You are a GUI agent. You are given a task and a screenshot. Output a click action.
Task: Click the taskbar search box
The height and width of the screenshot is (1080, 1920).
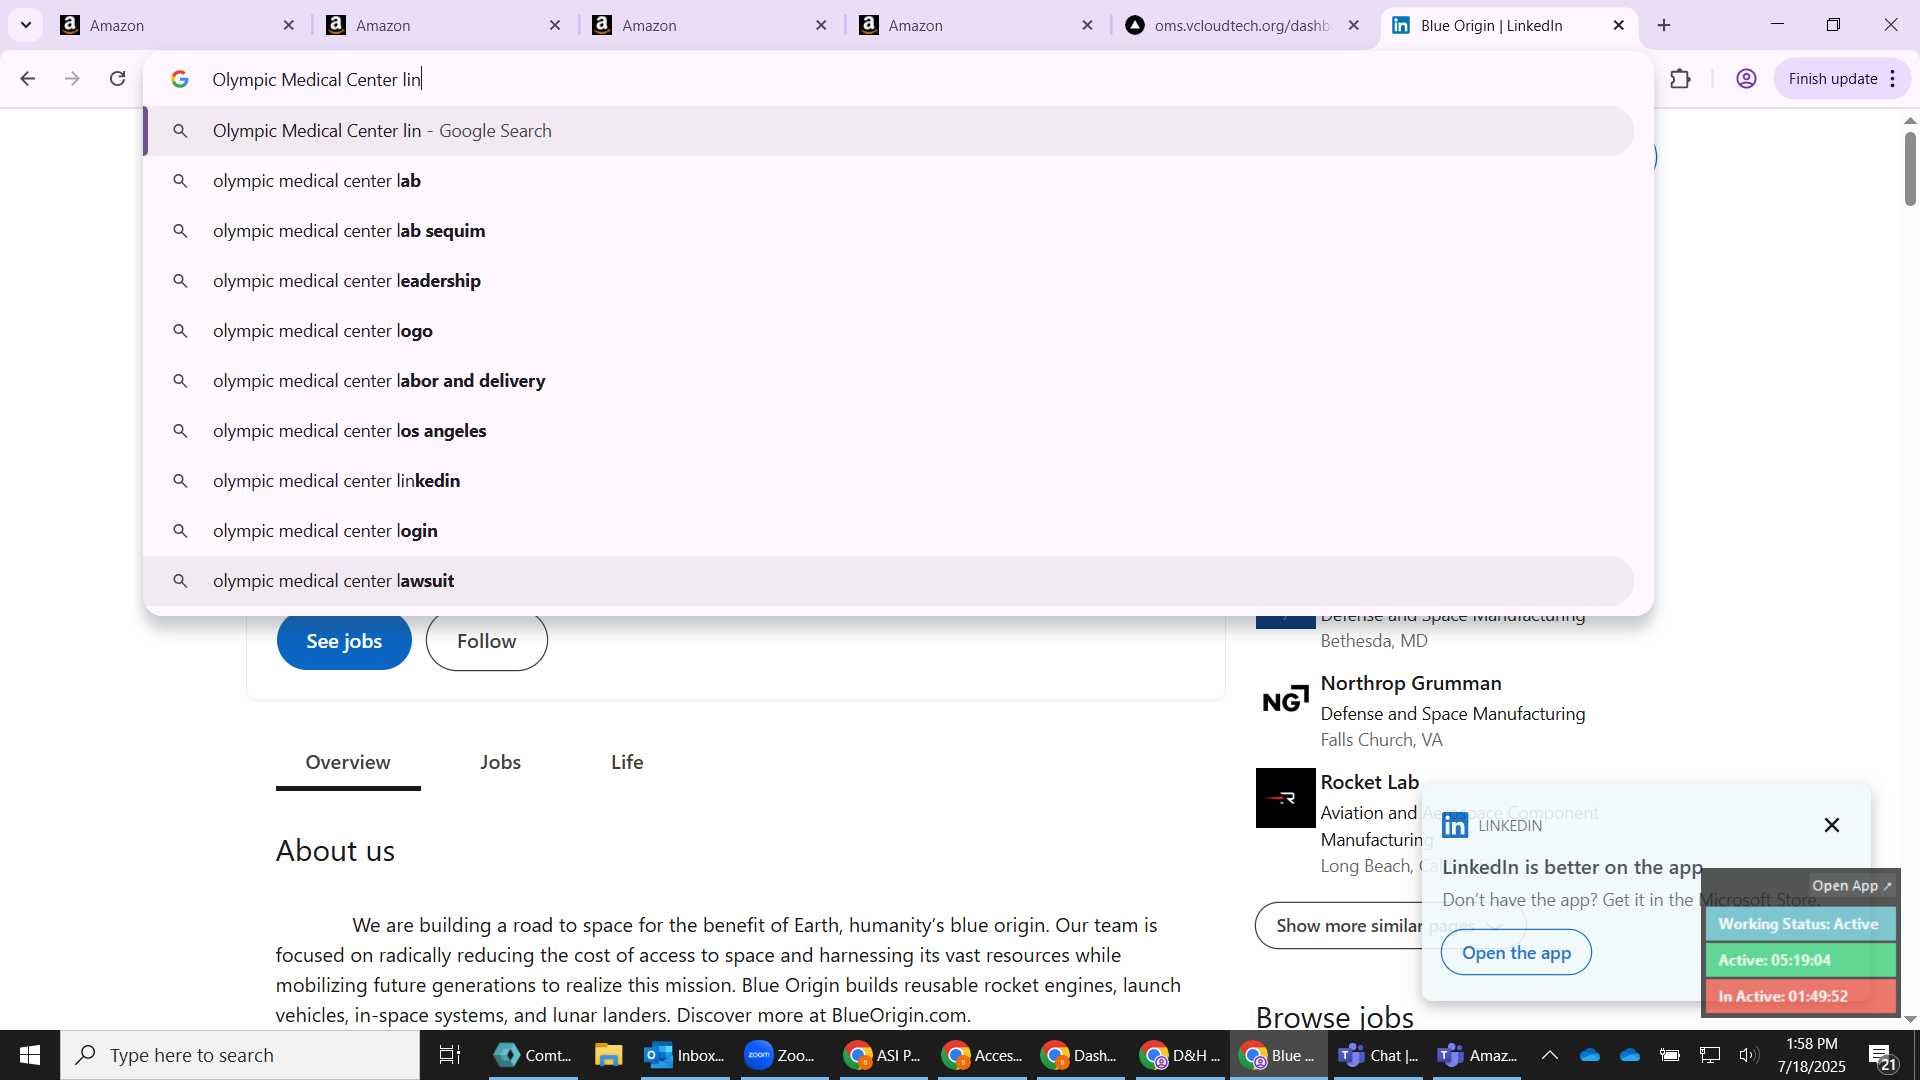click(240, 1055)
